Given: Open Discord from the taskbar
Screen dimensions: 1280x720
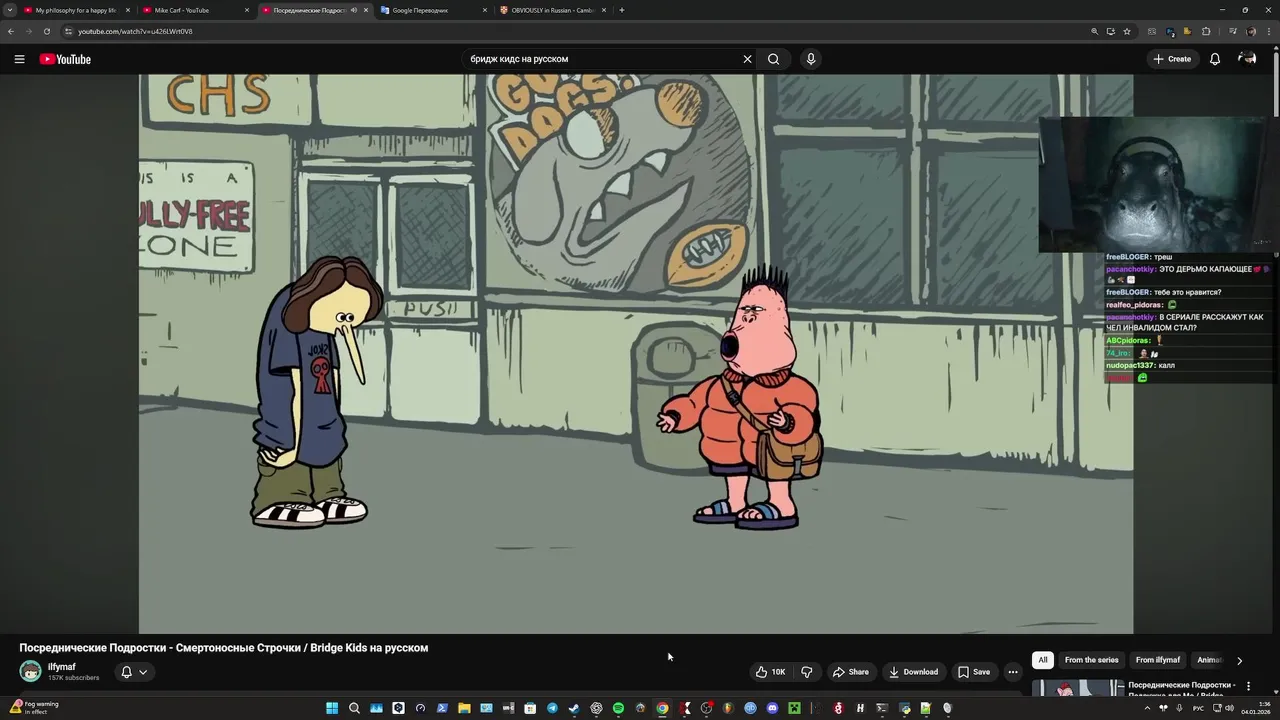Looking at the screenshot, I should [x=772, y=708].
